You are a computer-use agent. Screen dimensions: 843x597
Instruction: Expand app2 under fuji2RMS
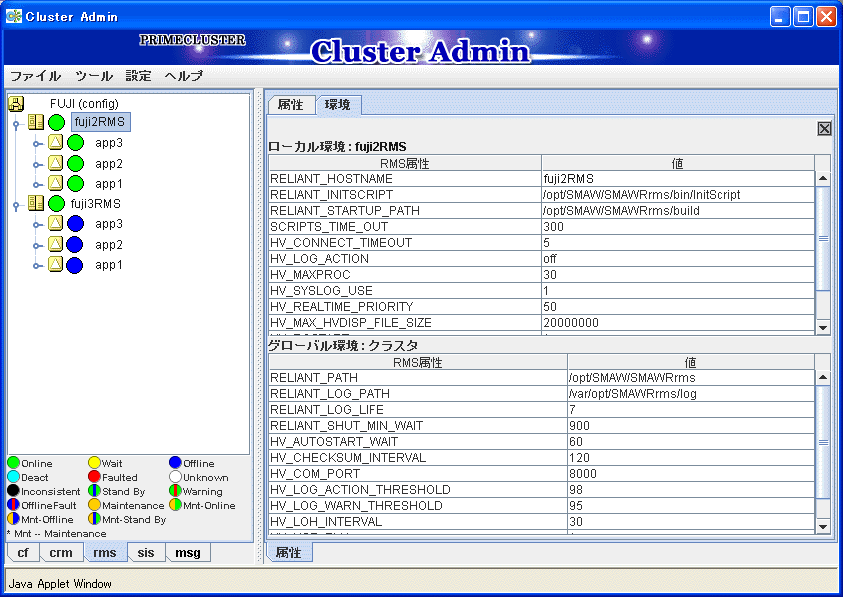click(x=37, y=165)
